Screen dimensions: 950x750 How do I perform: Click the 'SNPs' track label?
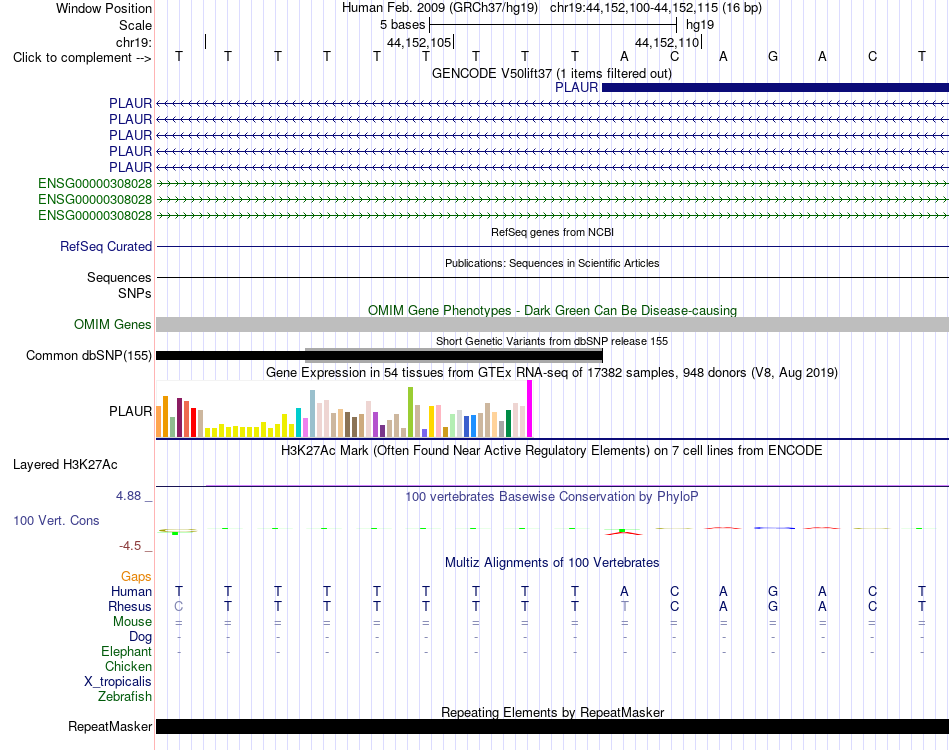tap(135, 293)
